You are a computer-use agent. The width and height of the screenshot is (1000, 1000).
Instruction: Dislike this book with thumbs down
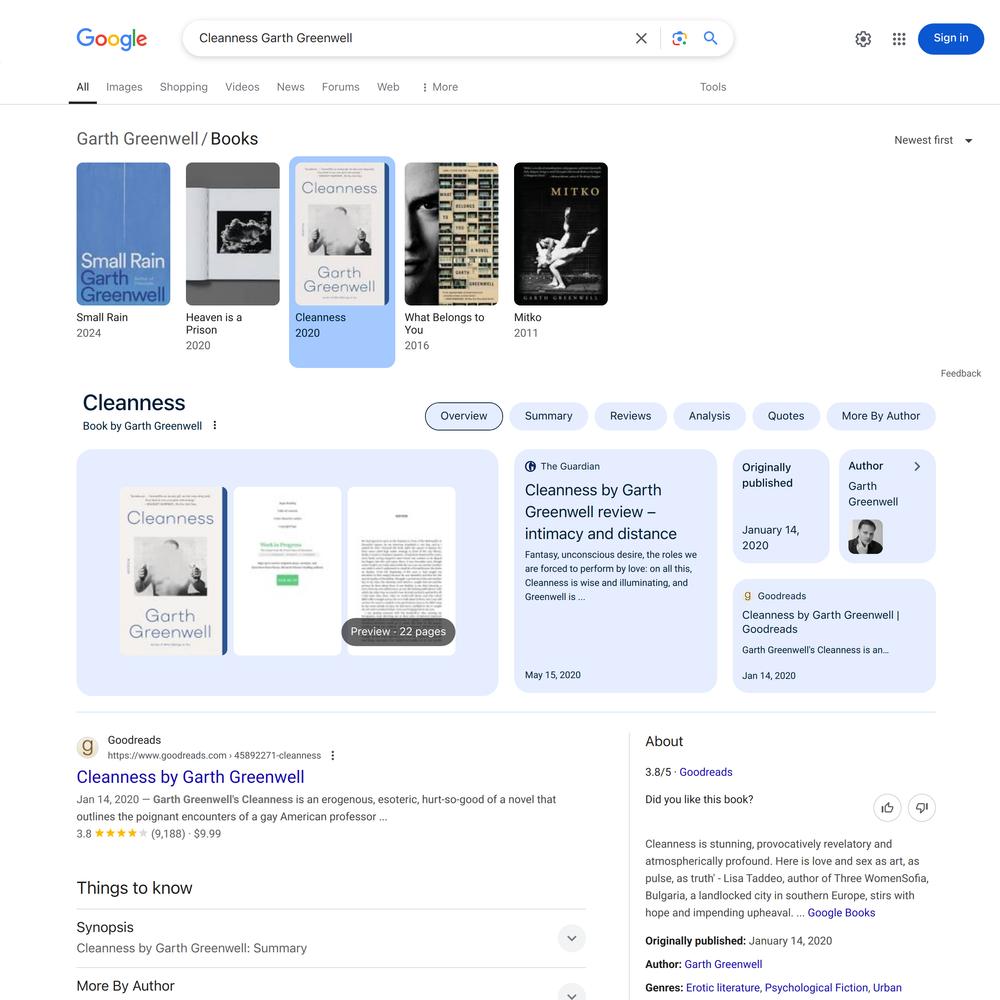[922, 808]
